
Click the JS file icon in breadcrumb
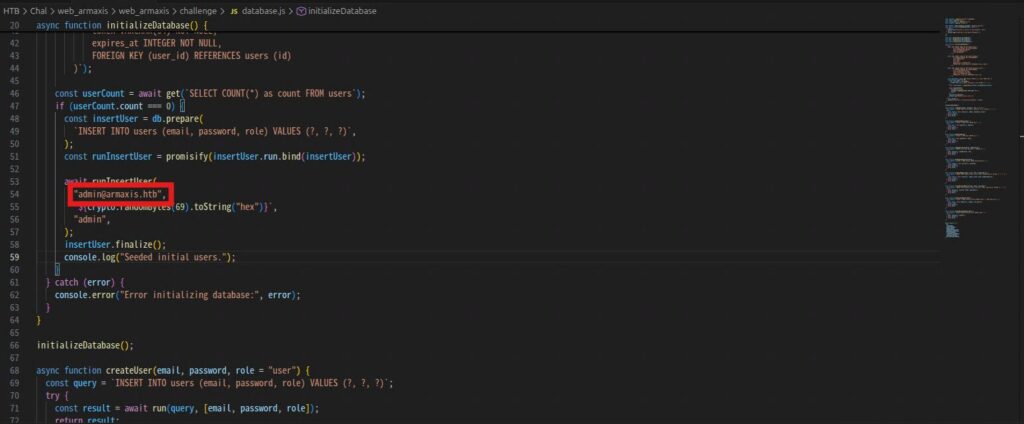click(234, 11)
